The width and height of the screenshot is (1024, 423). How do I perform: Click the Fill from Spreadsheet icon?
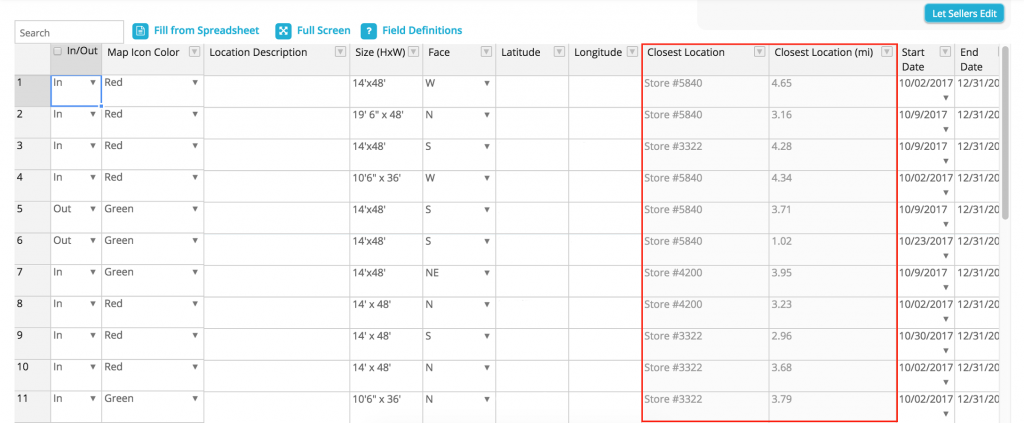140,31
